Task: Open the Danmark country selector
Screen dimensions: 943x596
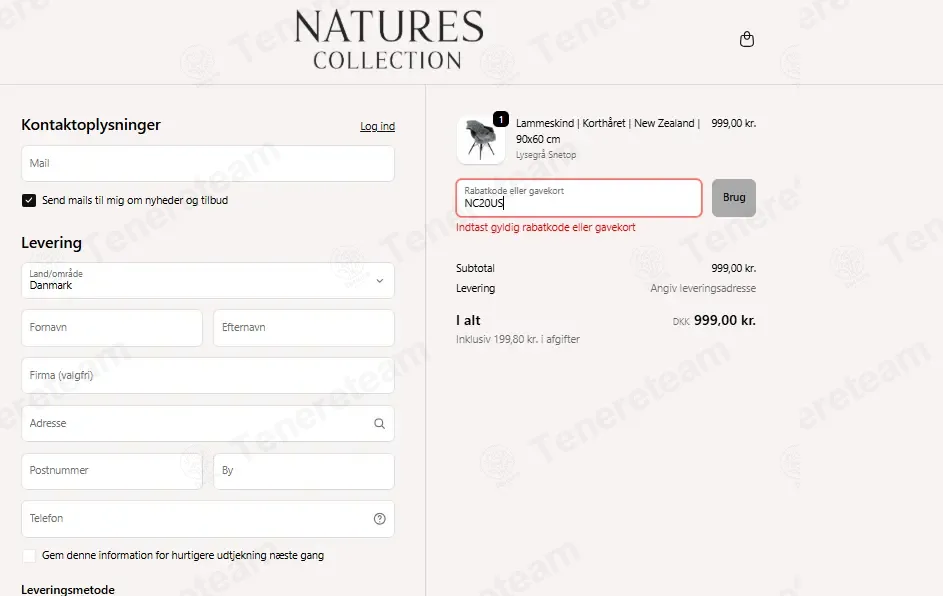Action: click(207, 280)
